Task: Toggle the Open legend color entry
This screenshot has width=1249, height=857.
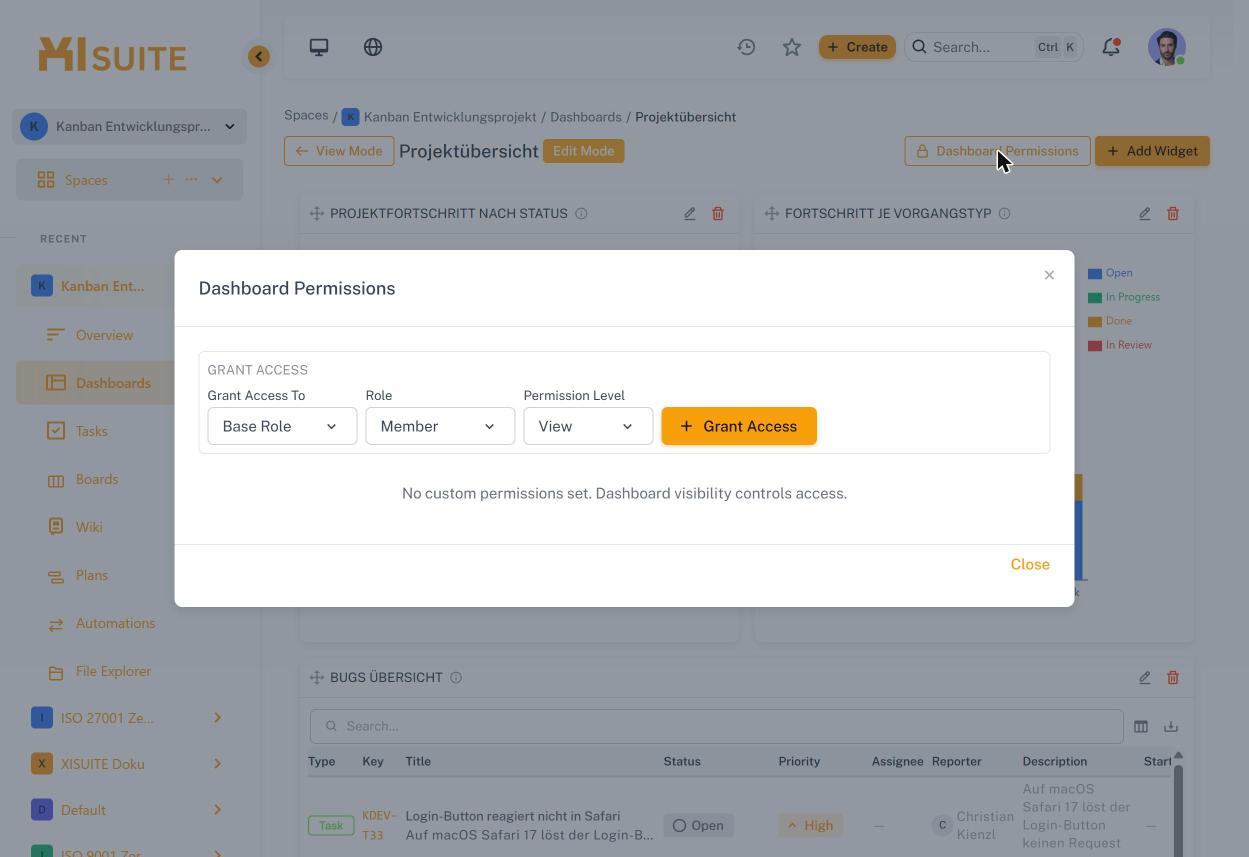Action: point(1110,273)
